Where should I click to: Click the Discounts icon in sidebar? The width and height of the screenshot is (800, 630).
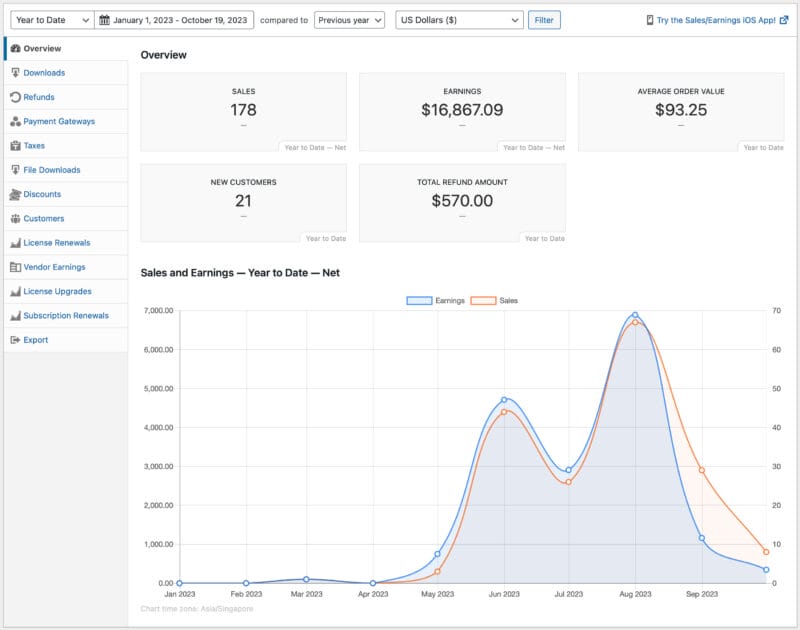coord(15,194)
